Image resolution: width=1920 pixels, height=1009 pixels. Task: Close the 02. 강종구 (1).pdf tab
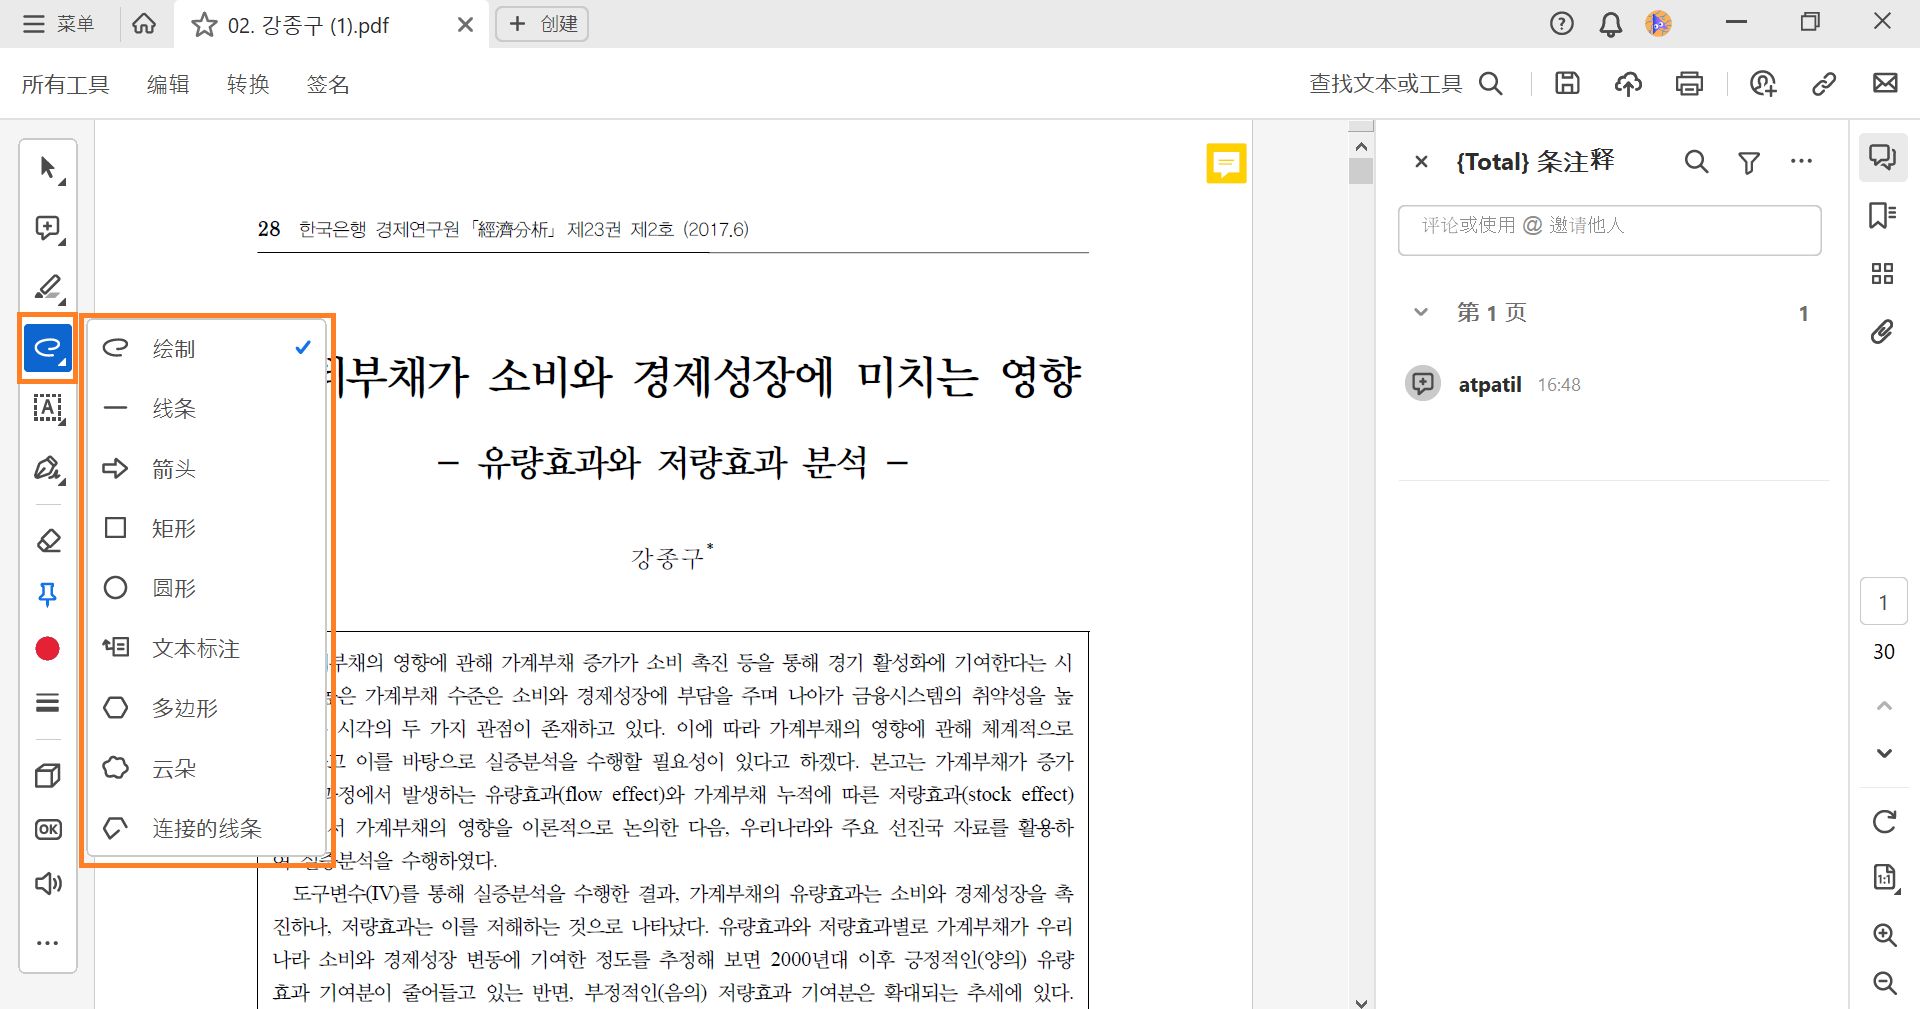[465, 25]
